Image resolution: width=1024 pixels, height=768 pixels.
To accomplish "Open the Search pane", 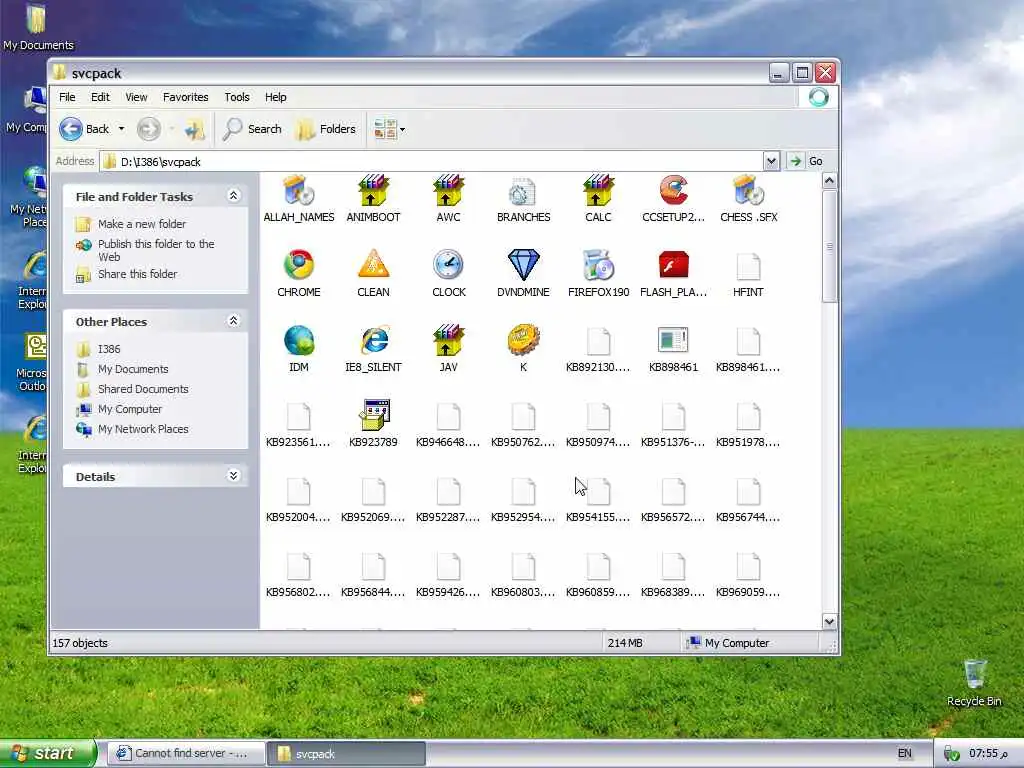I will [252, 129].
